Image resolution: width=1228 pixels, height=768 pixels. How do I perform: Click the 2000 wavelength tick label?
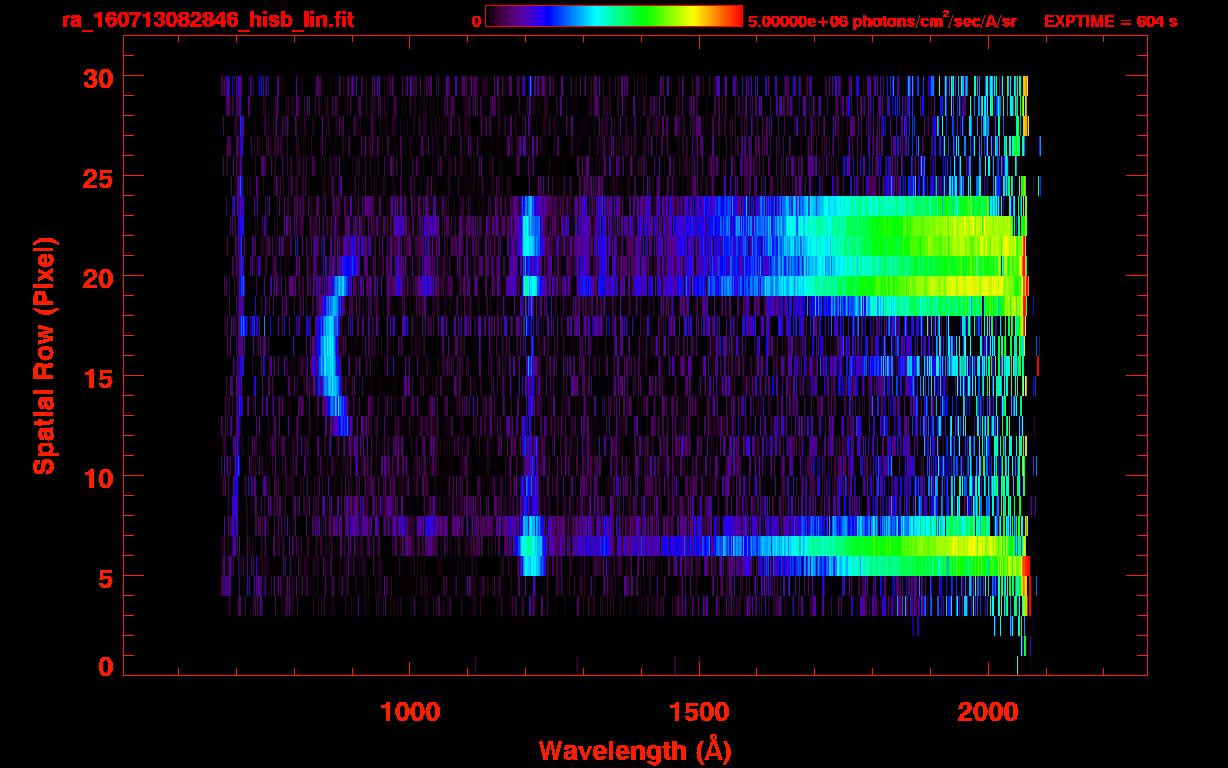(988, 711)
